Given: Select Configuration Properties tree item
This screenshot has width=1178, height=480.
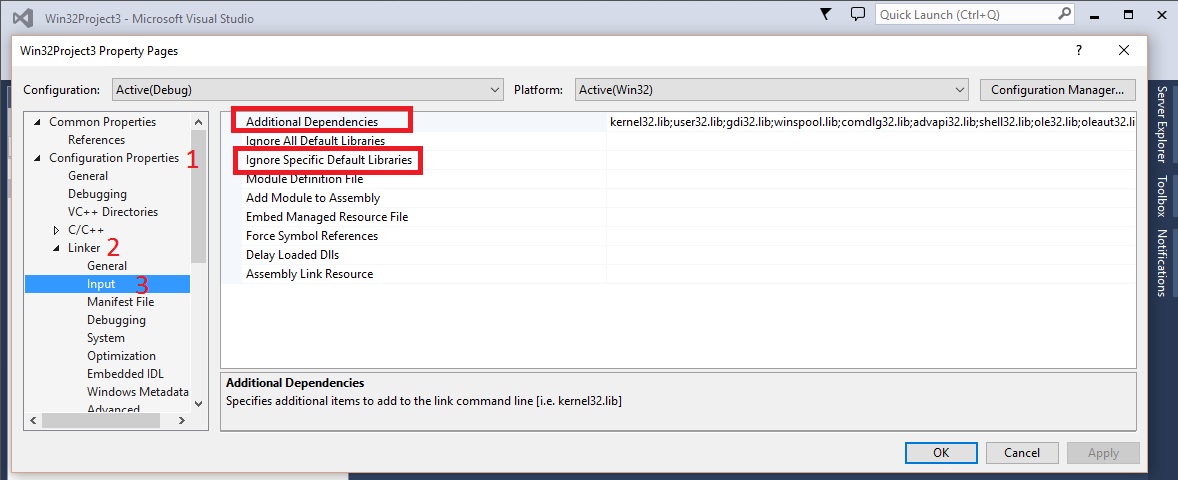Looking at the screenshot, I should click(x=114, y=158).
